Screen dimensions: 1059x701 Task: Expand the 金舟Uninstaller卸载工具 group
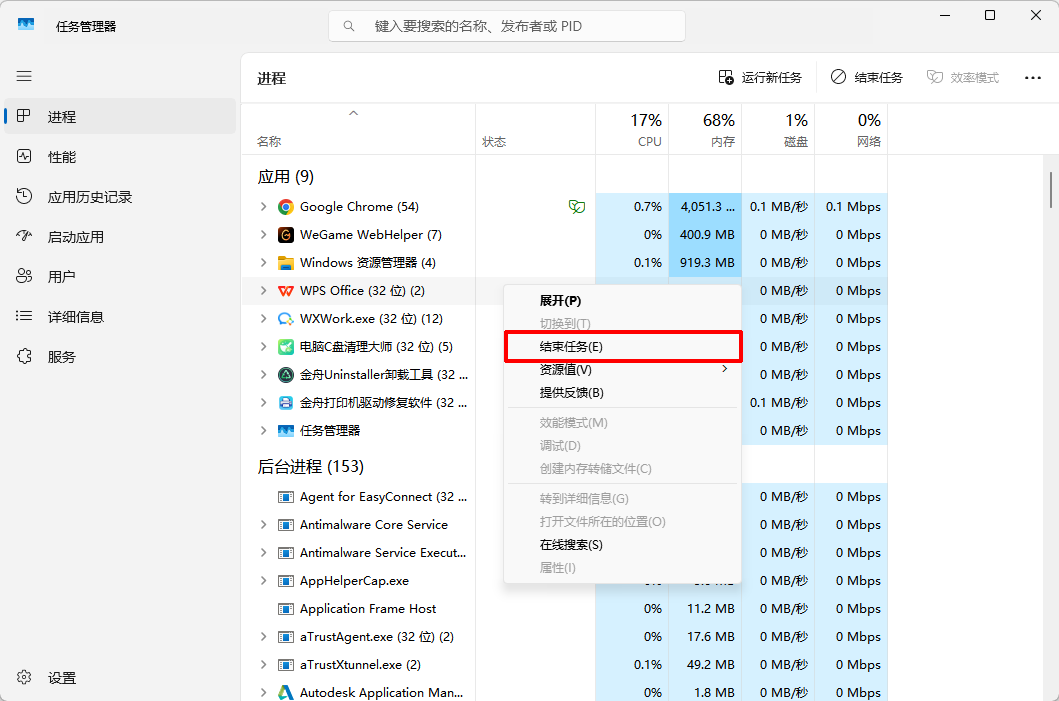(263, 375)
